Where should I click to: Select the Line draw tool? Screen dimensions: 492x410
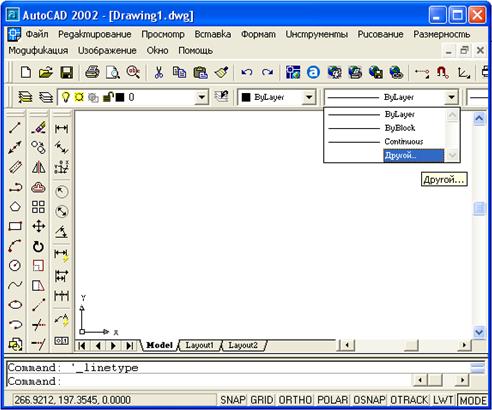(x=15, y=128)
